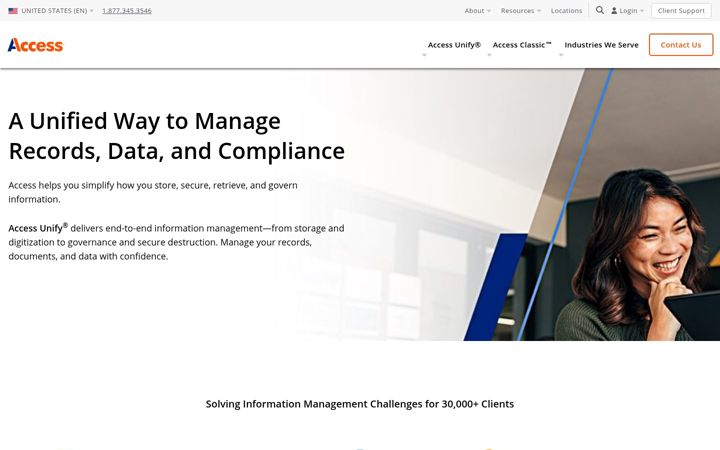Click Solving Information Management Challenges heading

coord(360,404)
